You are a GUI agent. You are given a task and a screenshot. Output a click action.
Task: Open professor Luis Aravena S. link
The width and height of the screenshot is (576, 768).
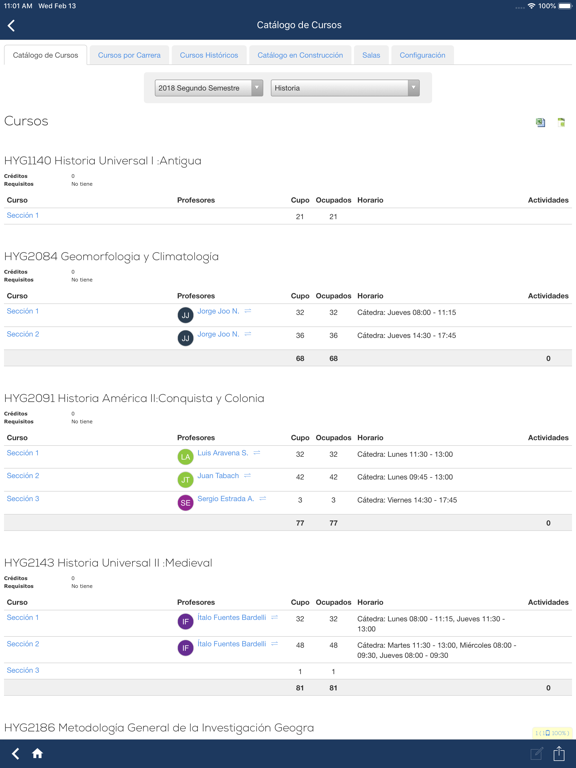pos(223,453)
